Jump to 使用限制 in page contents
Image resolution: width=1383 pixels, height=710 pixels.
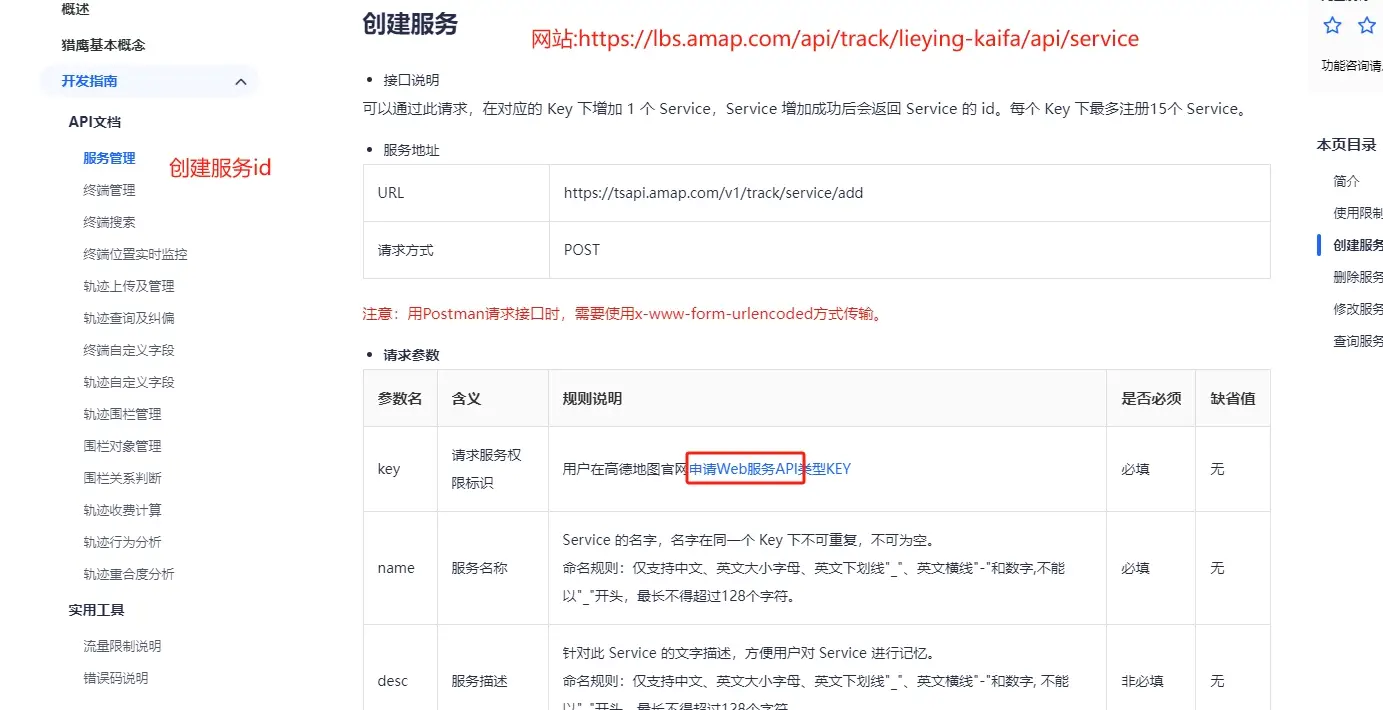(x=1358, y=213)
